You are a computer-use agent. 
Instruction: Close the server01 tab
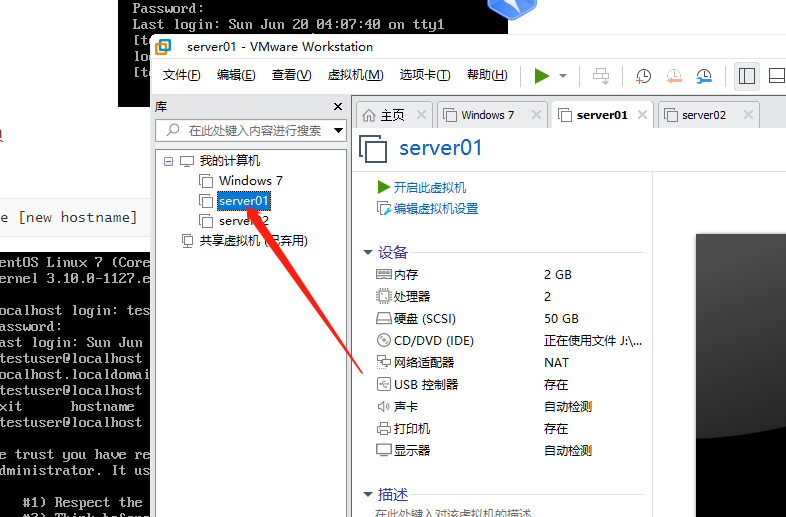pyautogui.click(x=642, y=115)
